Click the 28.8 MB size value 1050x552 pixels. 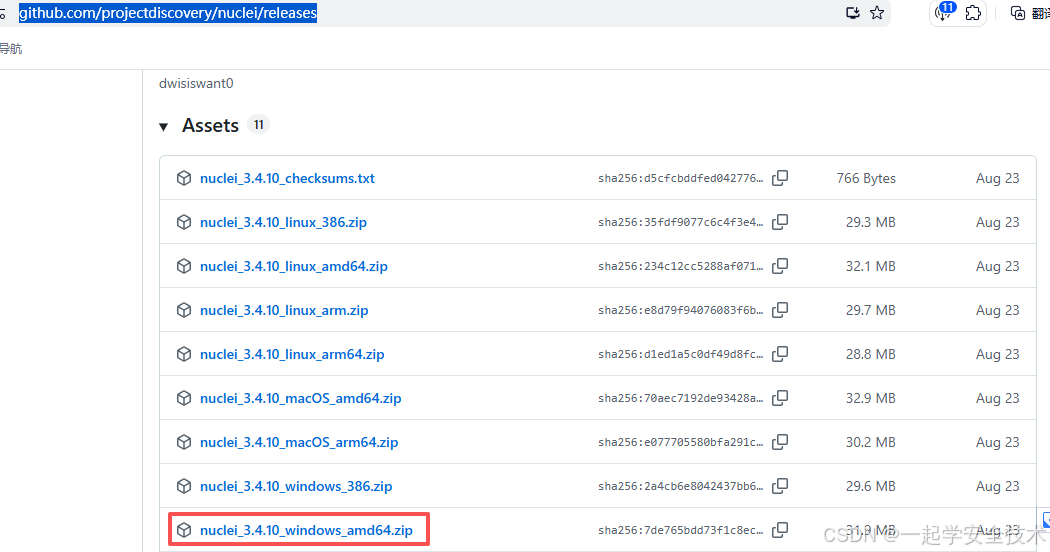pyautogui.click(x=871, y=354)
